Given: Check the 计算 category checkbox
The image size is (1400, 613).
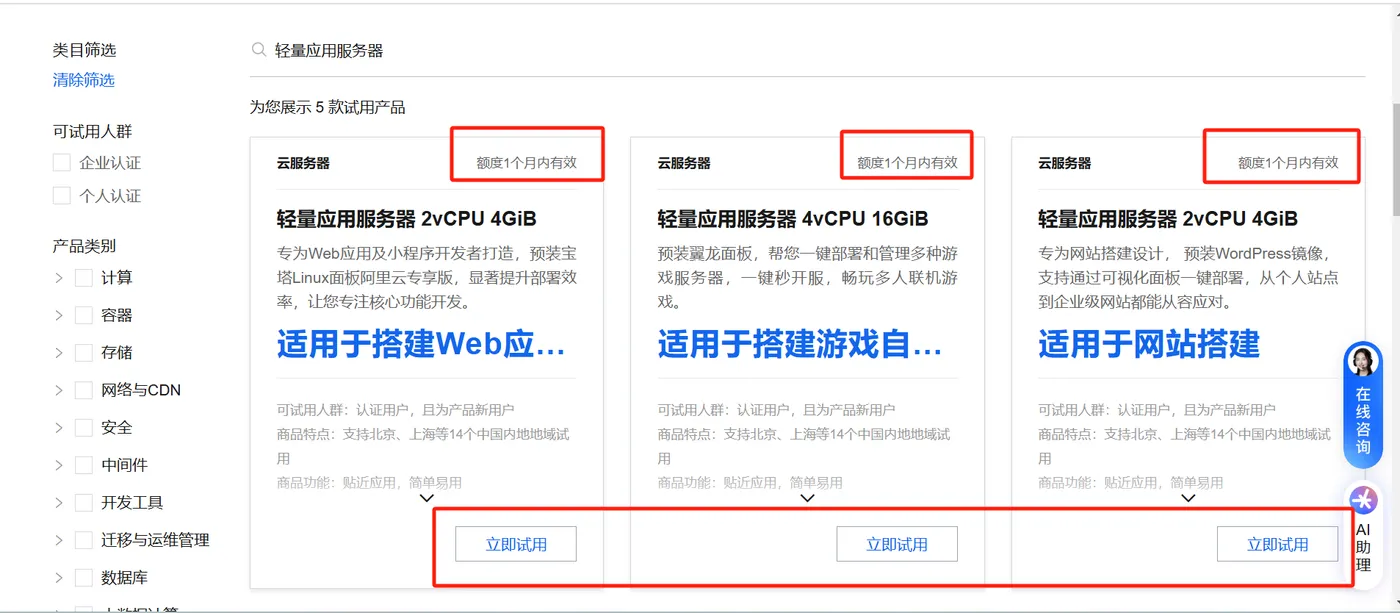Looking at the screenshot, I should (x=84, y=278).
